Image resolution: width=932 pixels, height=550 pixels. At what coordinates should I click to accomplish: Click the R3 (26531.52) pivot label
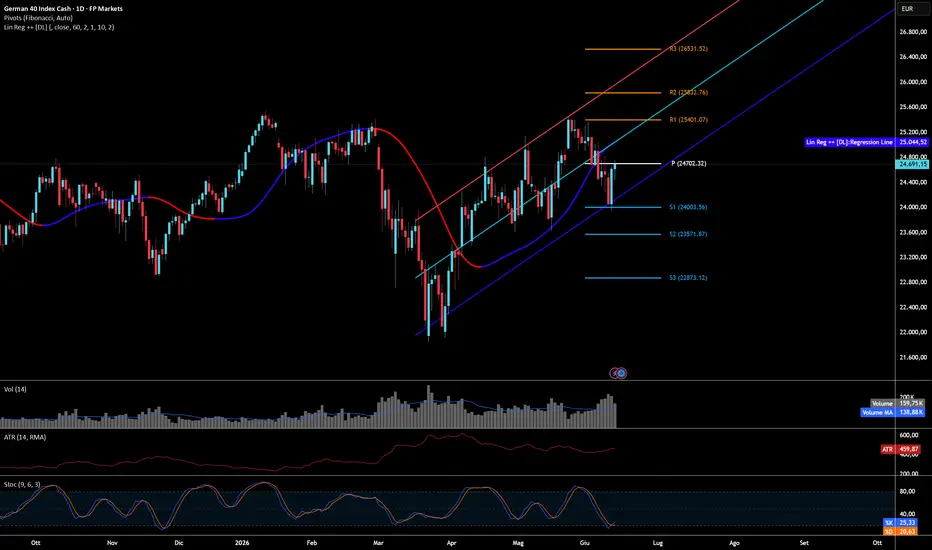pos(688,49)
